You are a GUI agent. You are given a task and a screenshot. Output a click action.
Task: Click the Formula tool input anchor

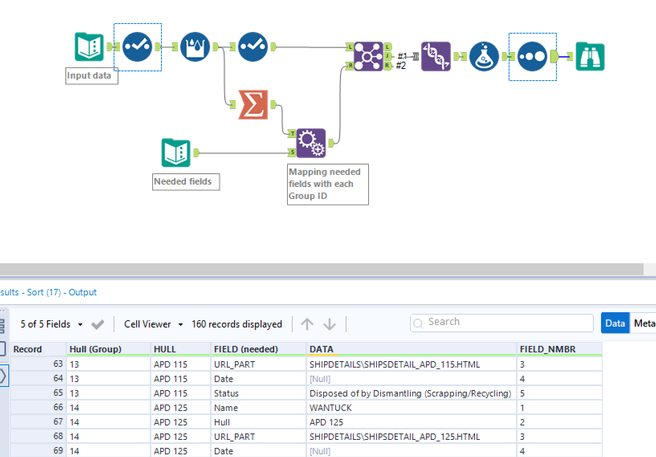[x=464, y=56]
